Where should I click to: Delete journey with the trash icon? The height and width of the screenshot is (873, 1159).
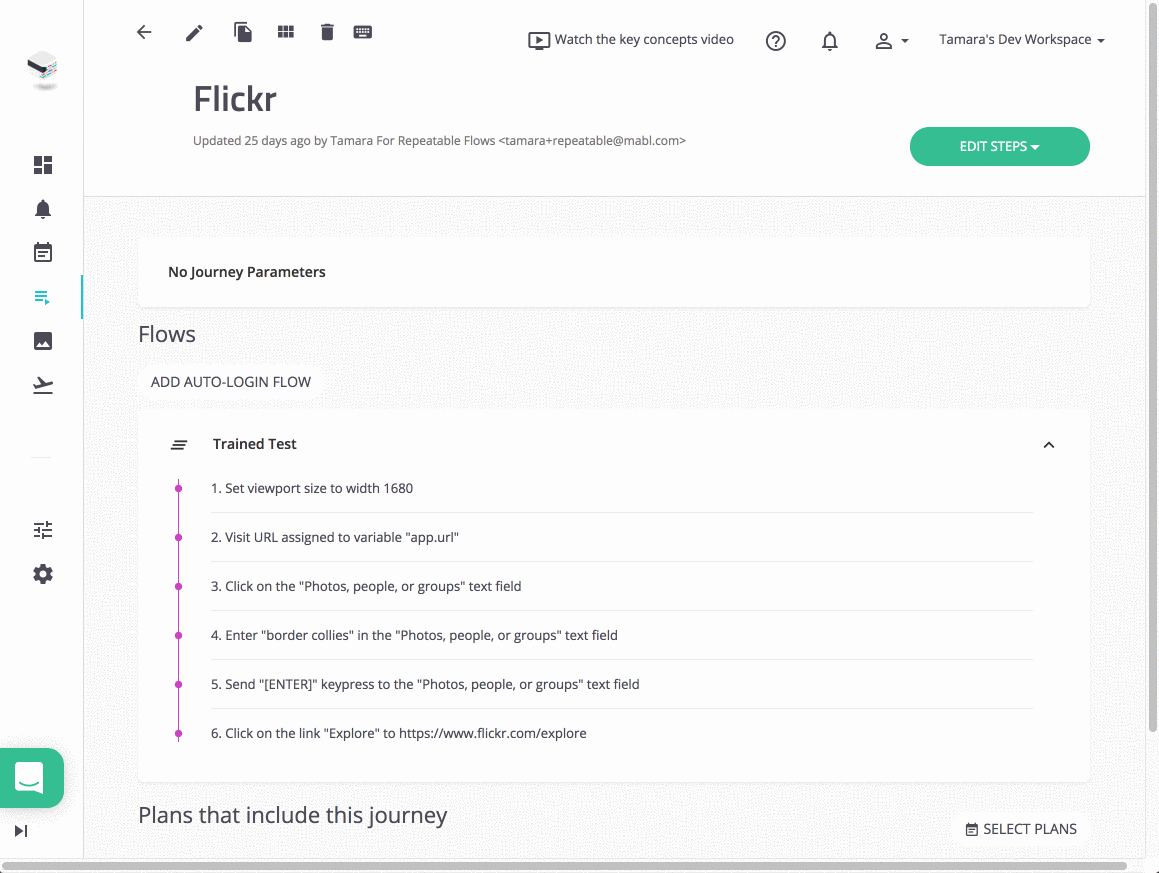pyautogui.click(x=327, y=32)
